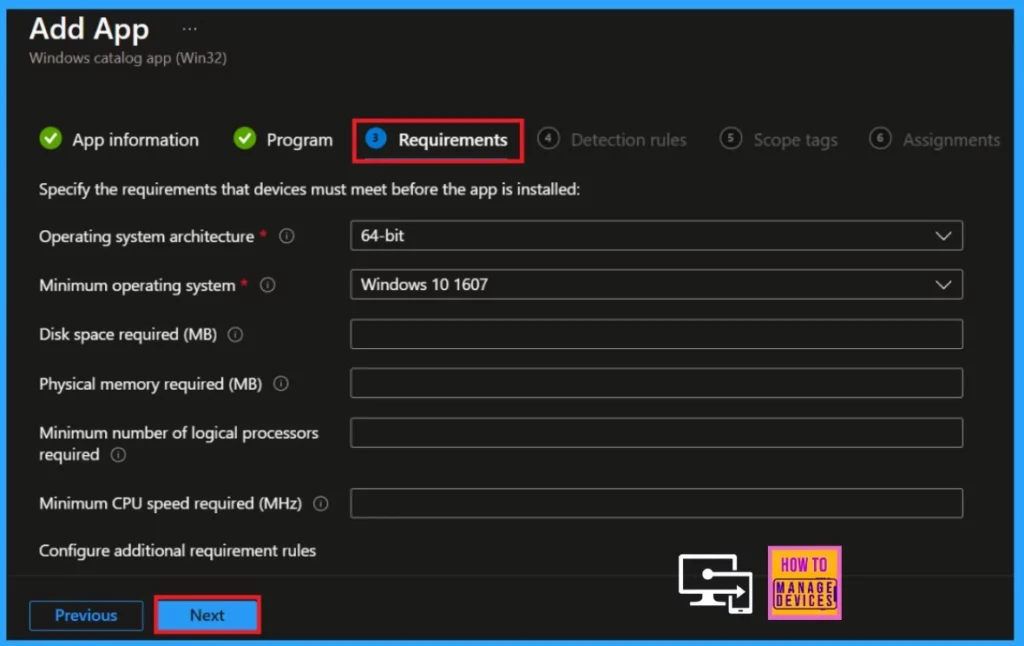Viewport: 1024px width, 646px height.
Task: Click step 3 circle icon for Requirements
Action: tap(376, 138)
